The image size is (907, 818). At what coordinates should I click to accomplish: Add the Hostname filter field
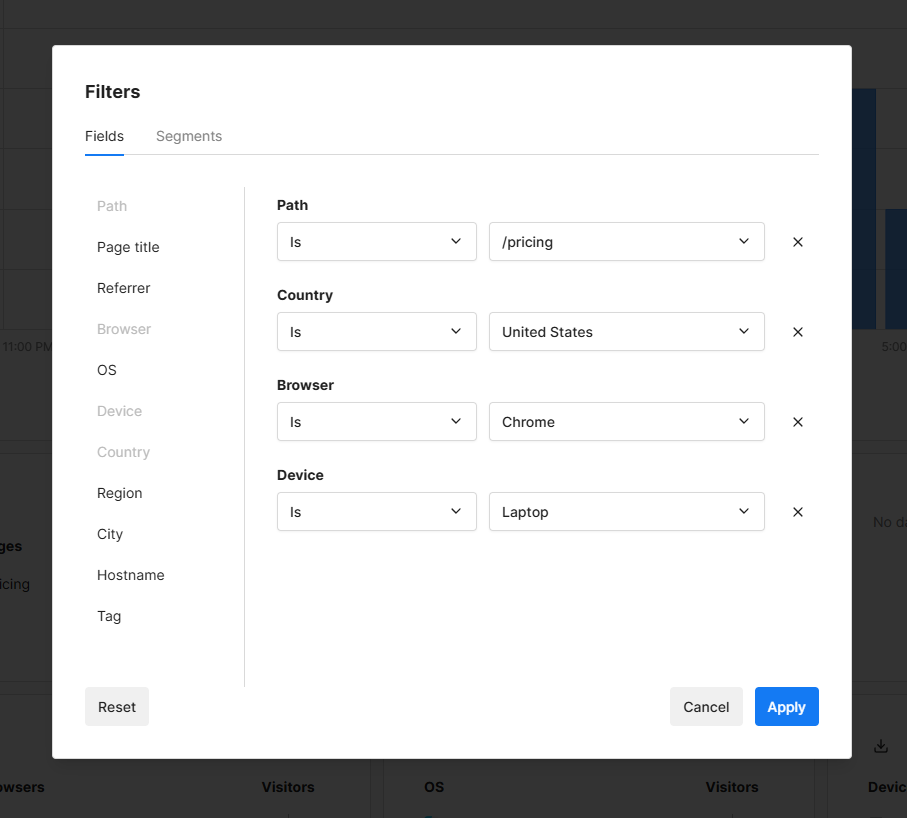pos(130,575)
